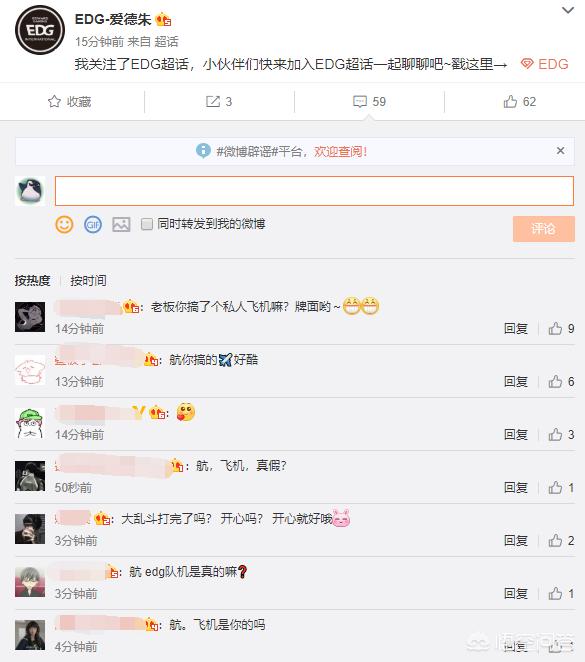The image size is (585, 662).
Task: Sort comments by 按热度
Action: [x=32, y=280]
